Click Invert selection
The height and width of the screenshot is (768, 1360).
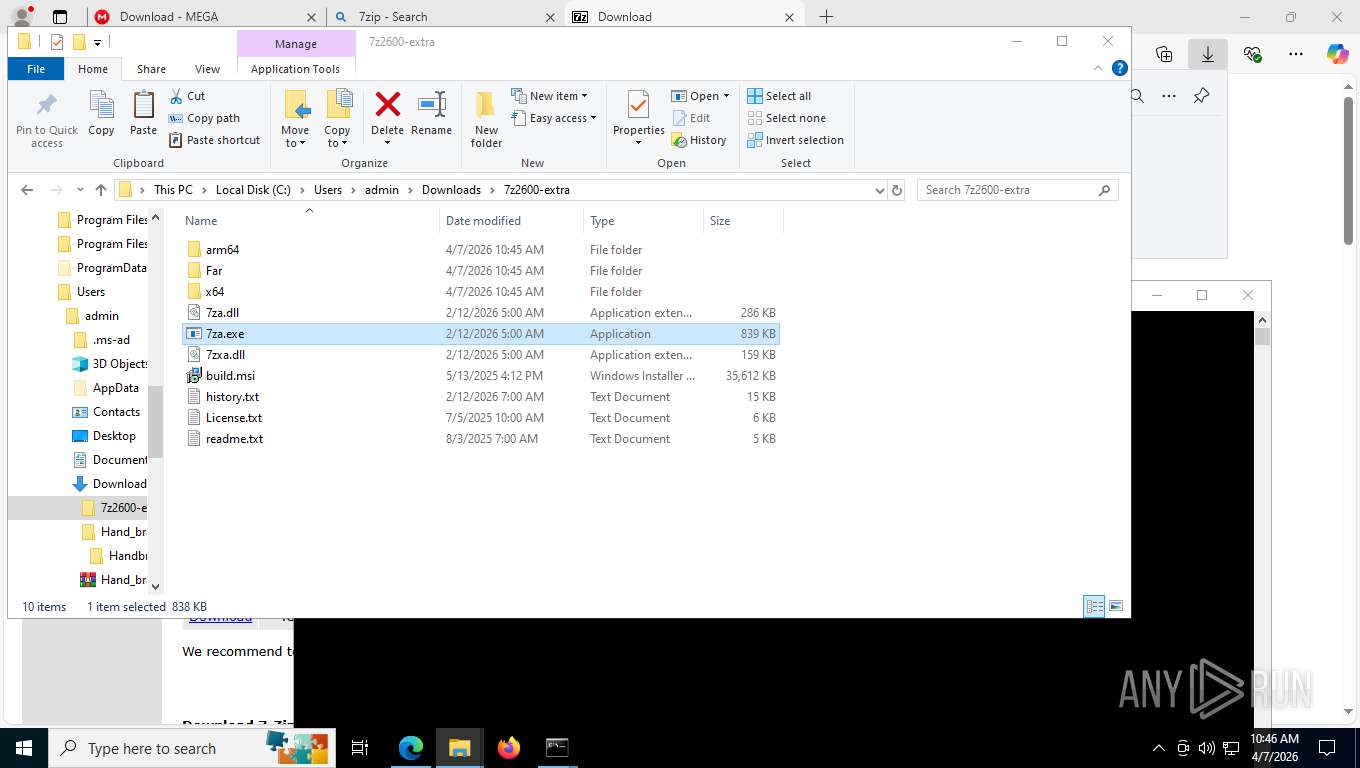point(795,140)
